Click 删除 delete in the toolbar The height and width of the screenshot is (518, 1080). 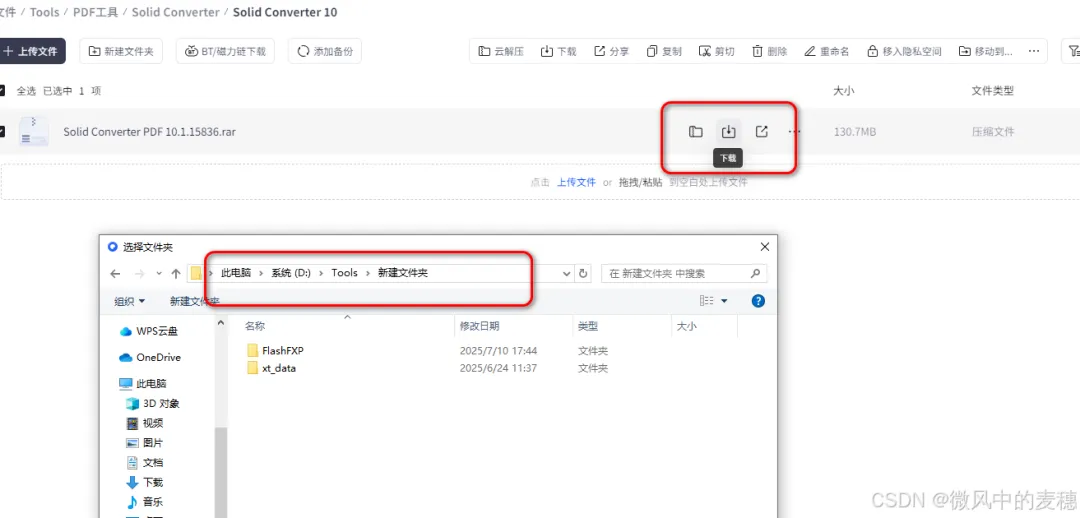pos(769,51)
